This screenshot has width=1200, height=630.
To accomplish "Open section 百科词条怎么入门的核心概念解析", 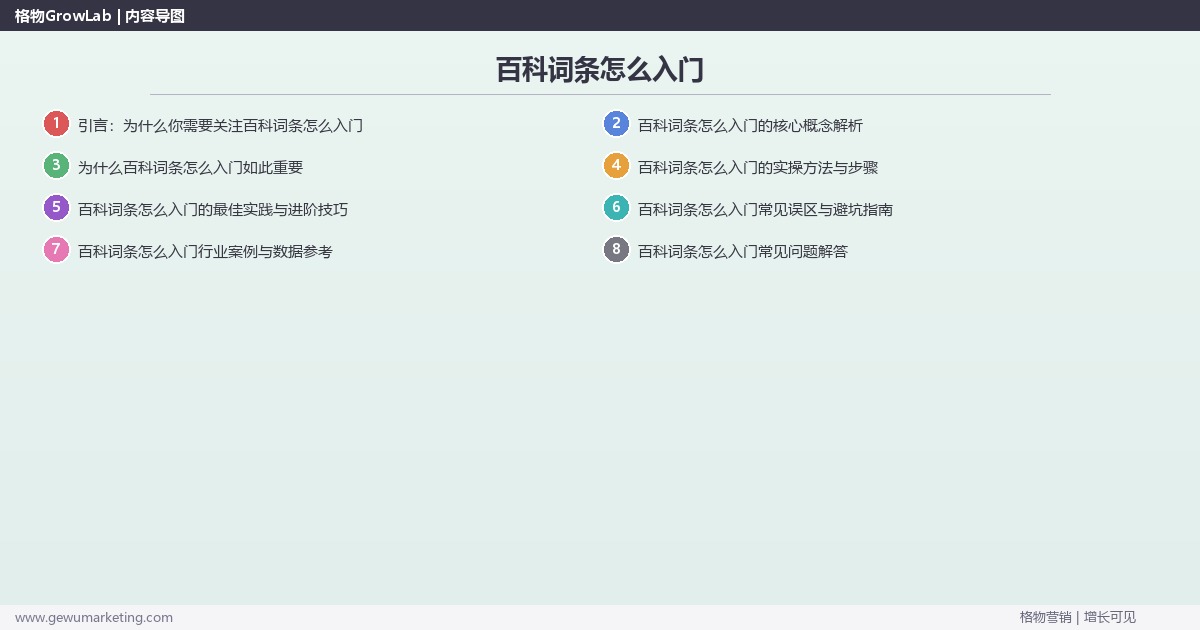I will [x=750, y=126].
